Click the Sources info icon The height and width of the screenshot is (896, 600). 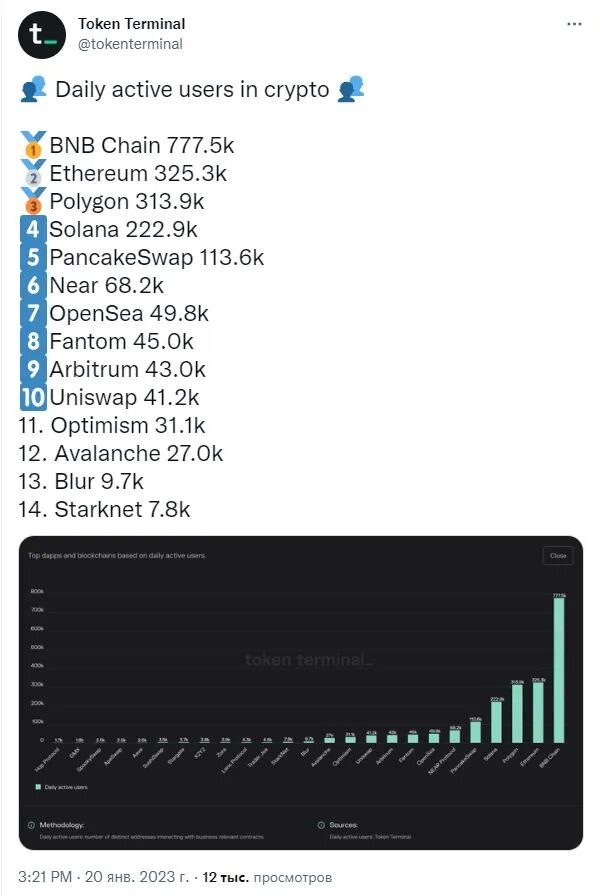pyautogui.click(x=321, y=825)
